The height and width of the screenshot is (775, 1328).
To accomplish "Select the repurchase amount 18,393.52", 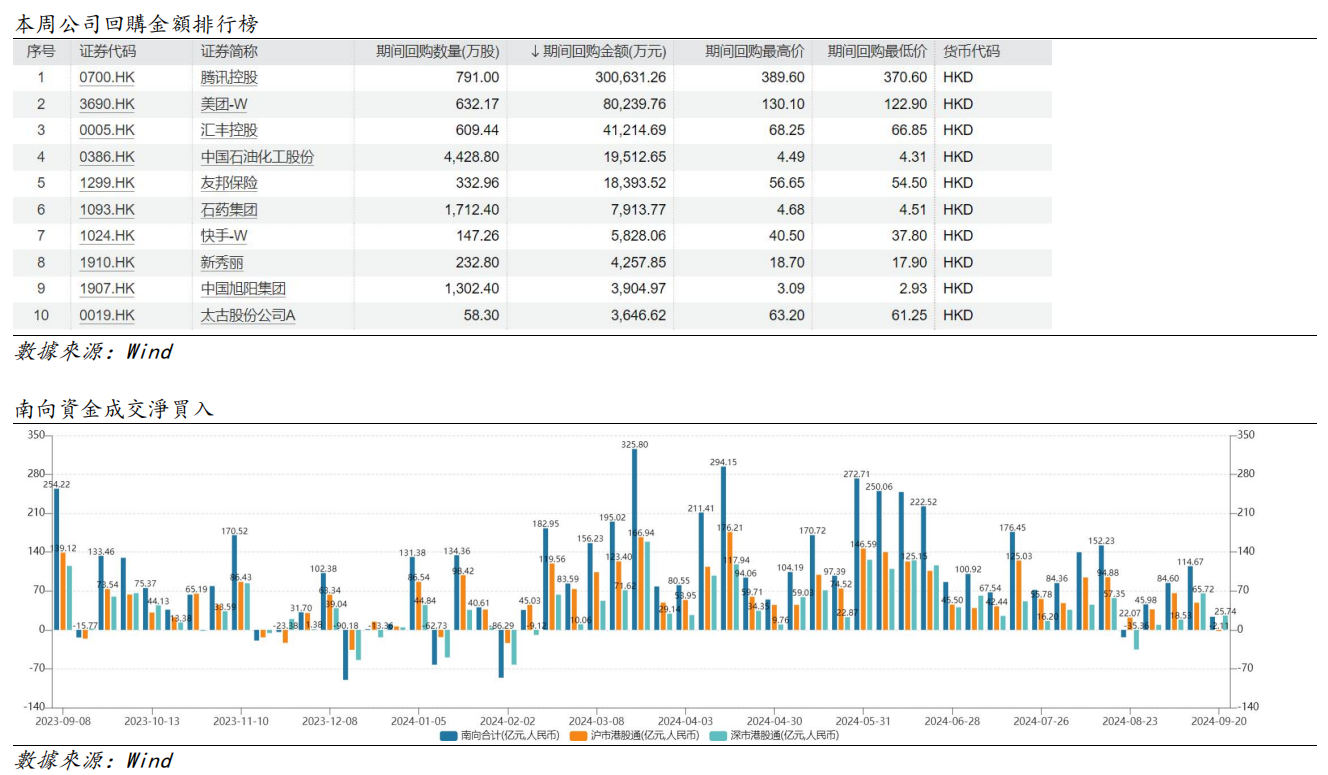I will (x=634, y=183).
